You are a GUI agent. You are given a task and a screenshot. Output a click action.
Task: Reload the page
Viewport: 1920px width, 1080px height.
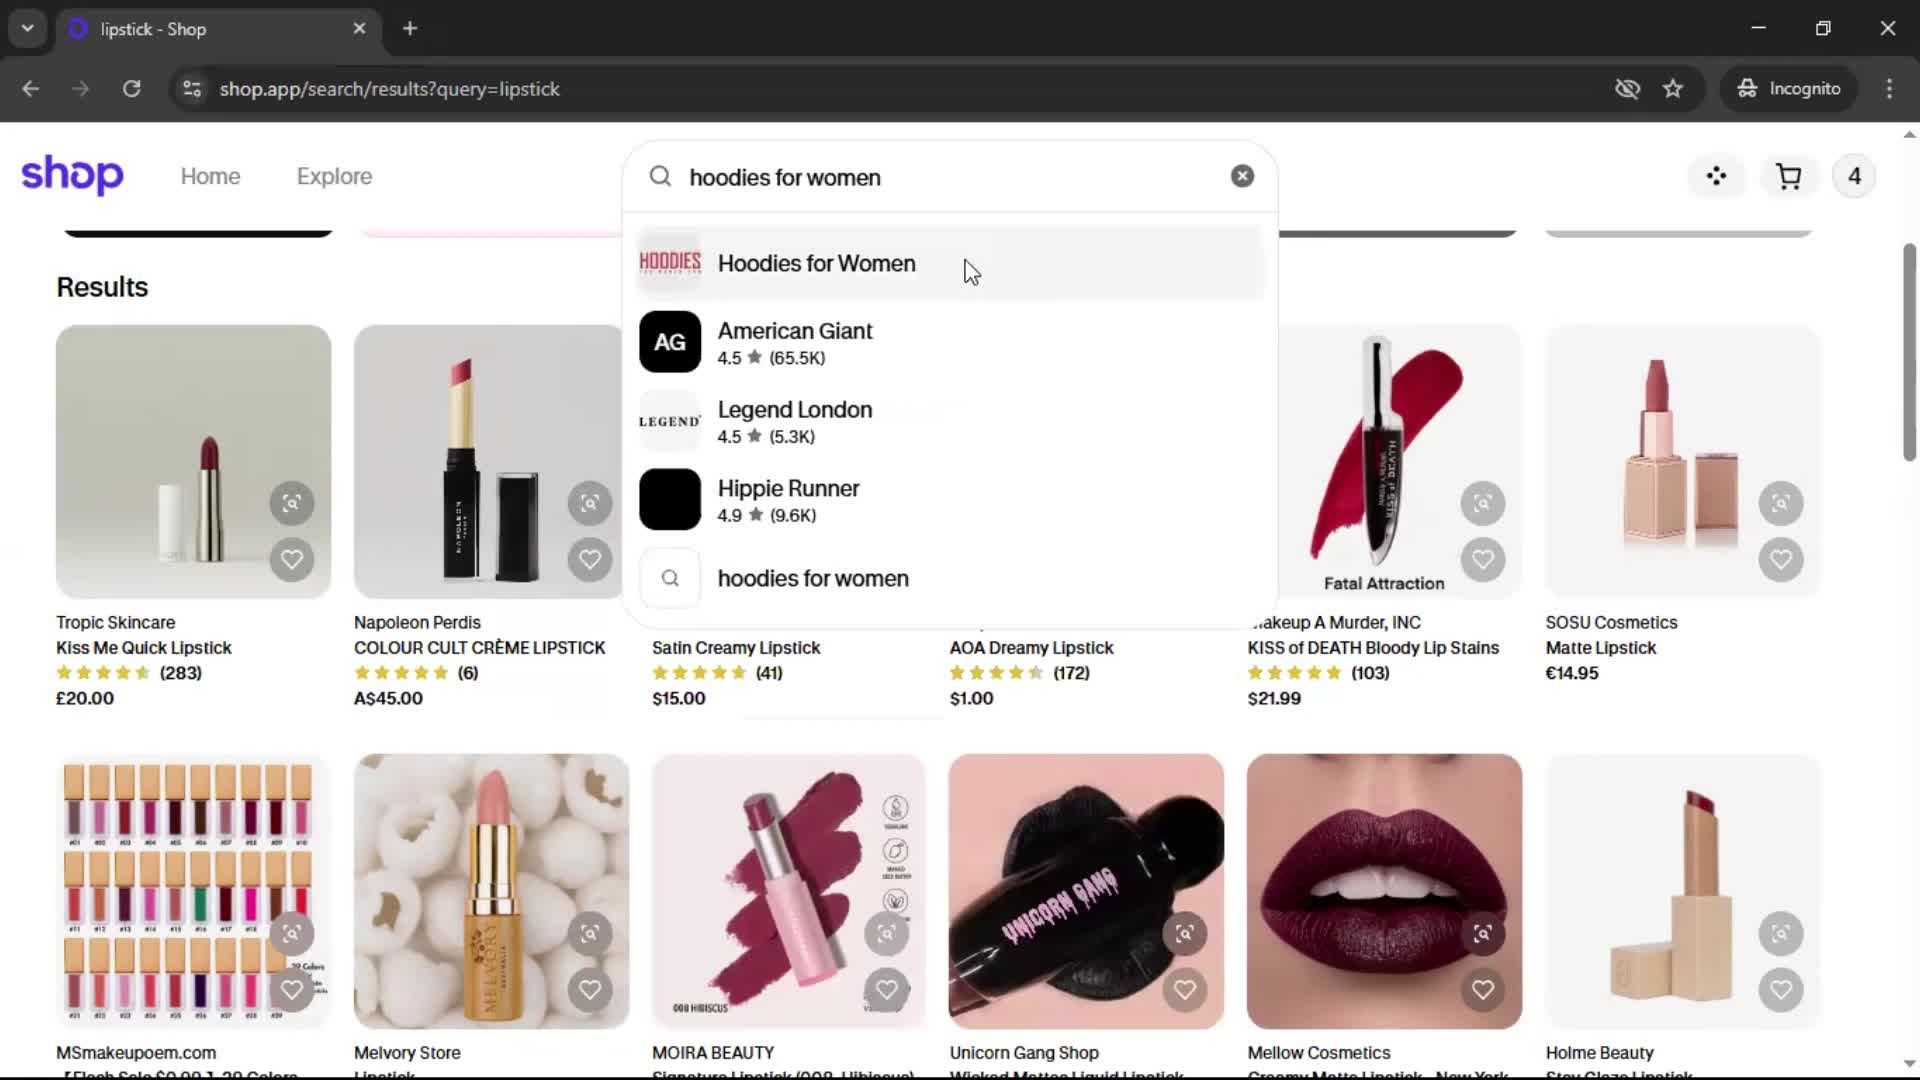[x=131, y=89]
